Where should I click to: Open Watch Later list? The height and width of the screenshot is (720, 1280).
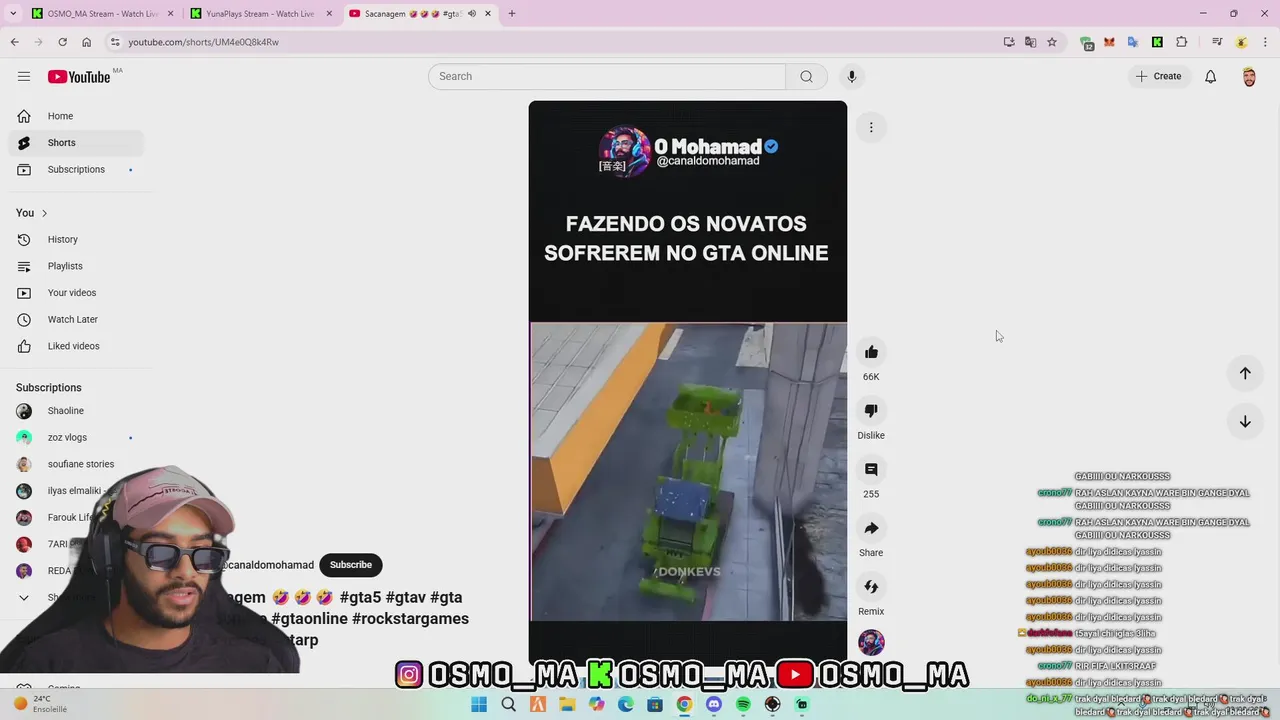(76, 320)
